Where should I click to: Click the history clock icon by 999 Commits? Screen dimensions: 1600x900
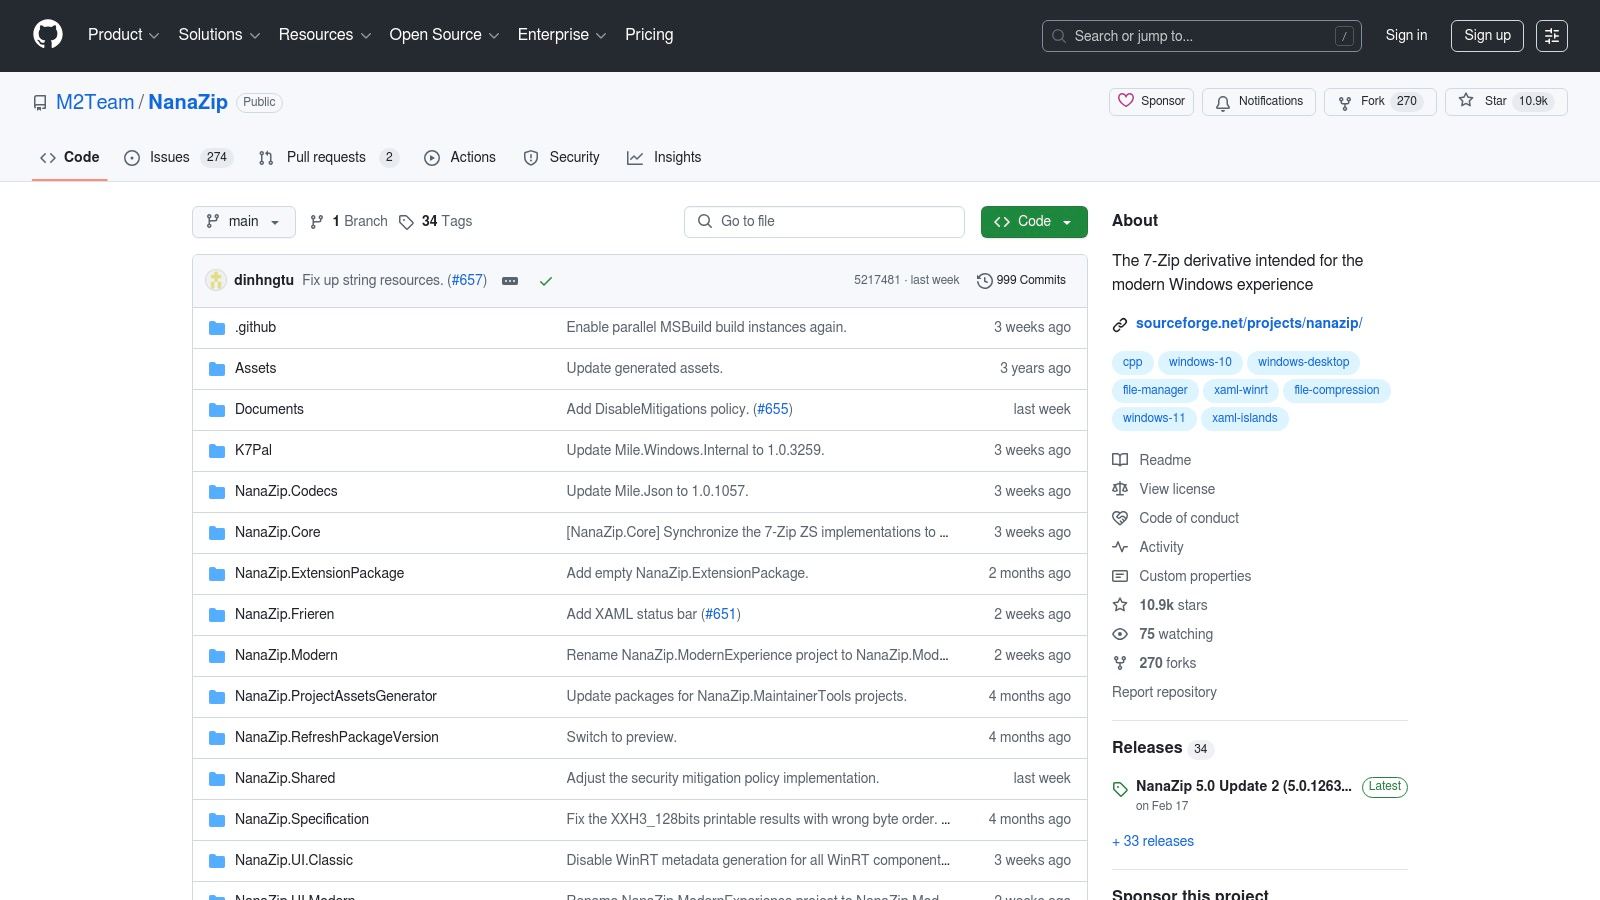(984, 281)
